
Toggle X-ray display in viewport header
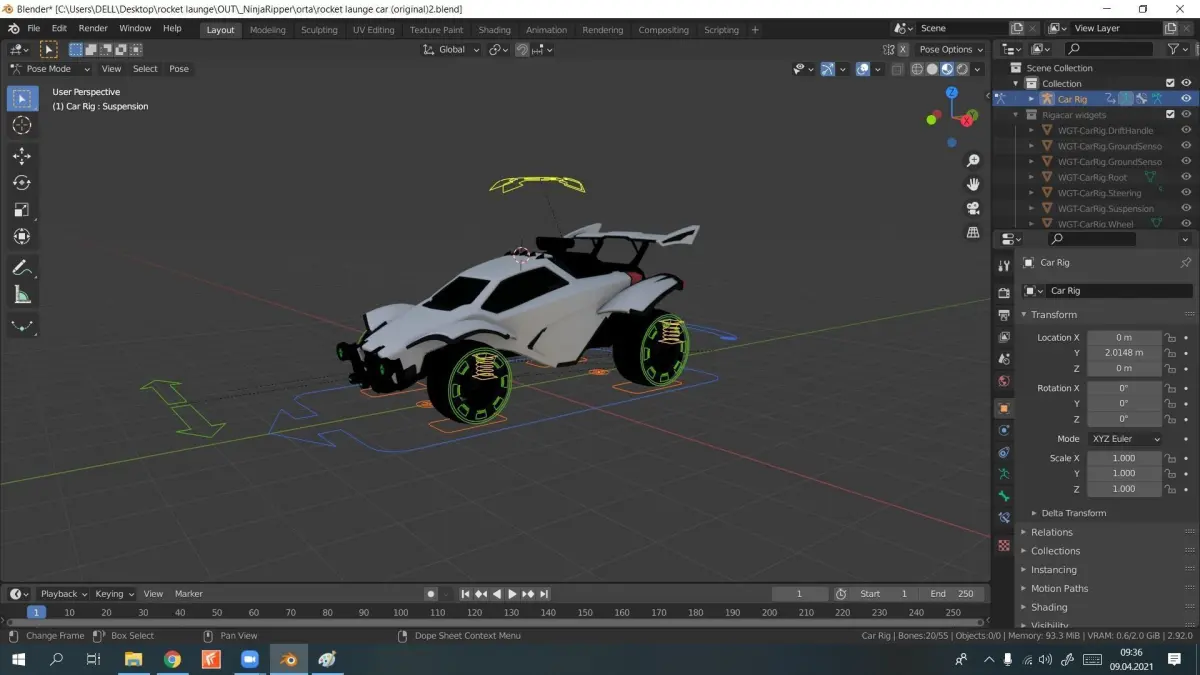coord(897,69)
